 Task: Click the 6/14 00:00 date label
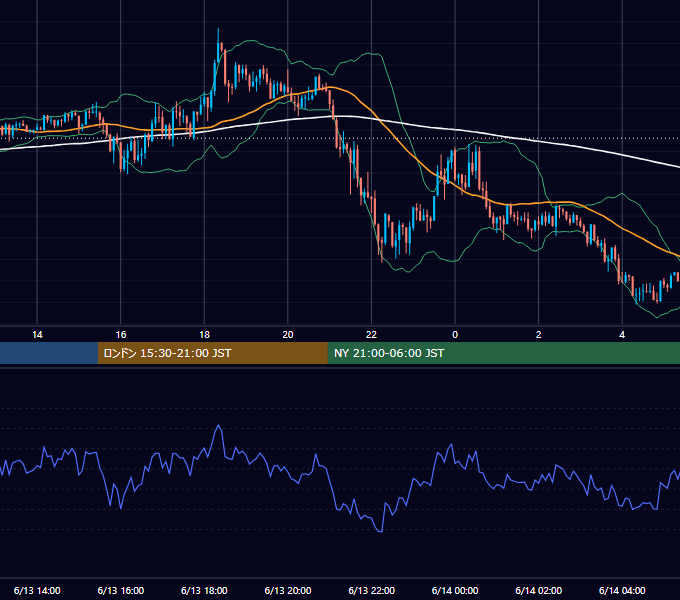point(455,590)
